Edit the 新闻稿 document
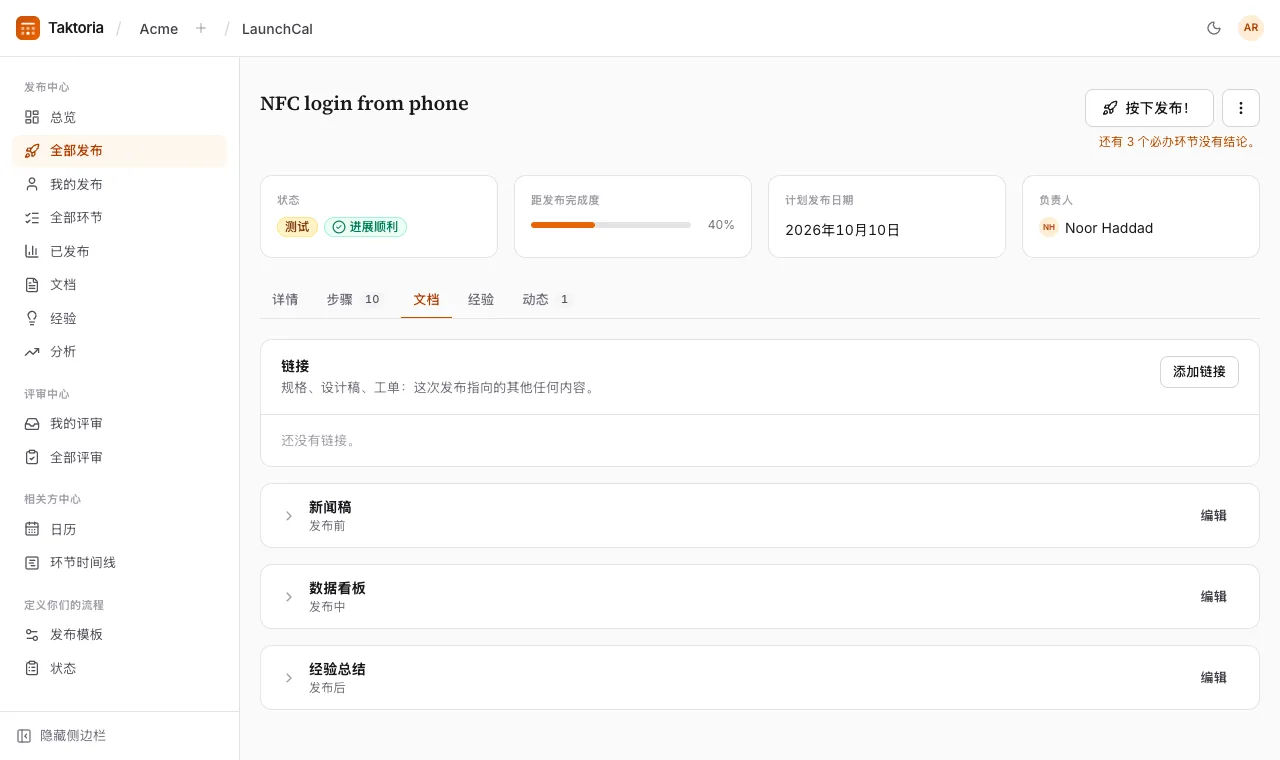1280x760 pixels. [1214, 516]
